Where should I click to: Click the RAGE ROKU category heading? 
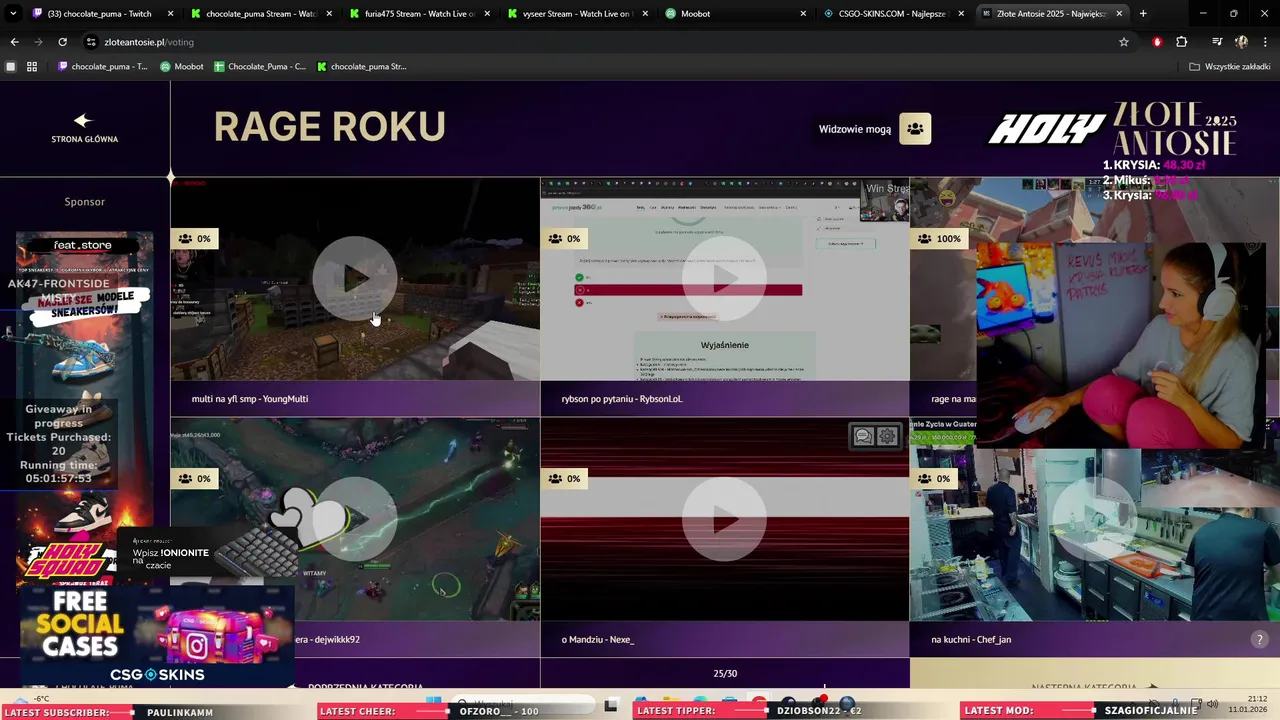[x=330, y=127]
